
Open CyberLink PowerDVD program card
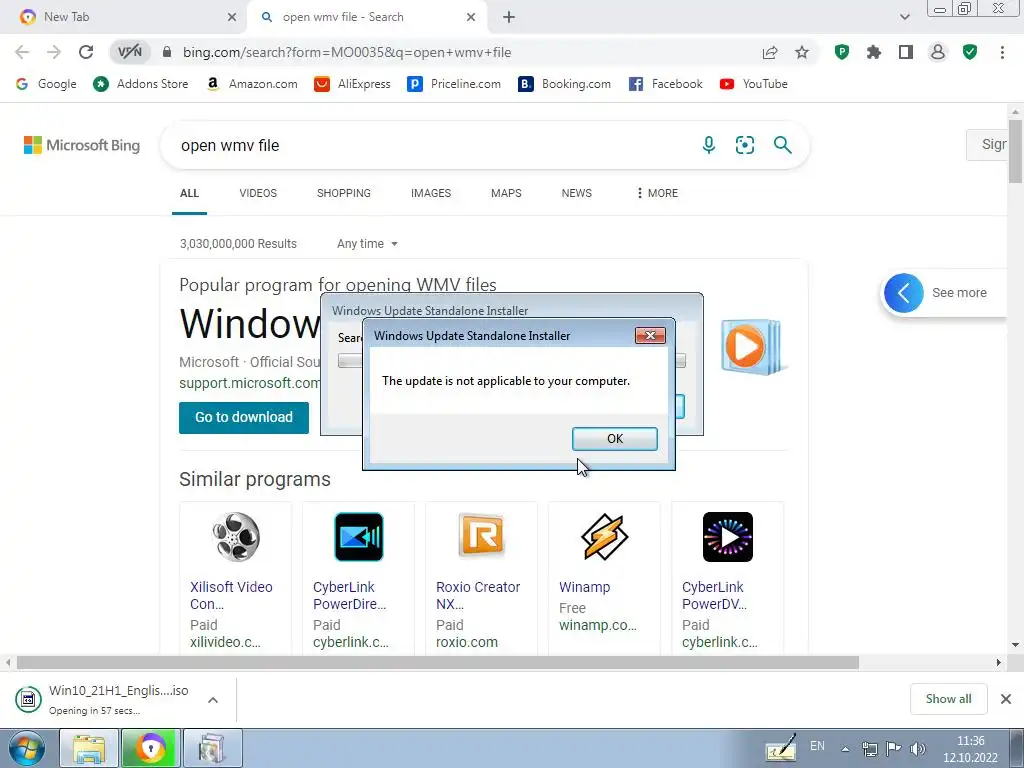pos(727,579)
